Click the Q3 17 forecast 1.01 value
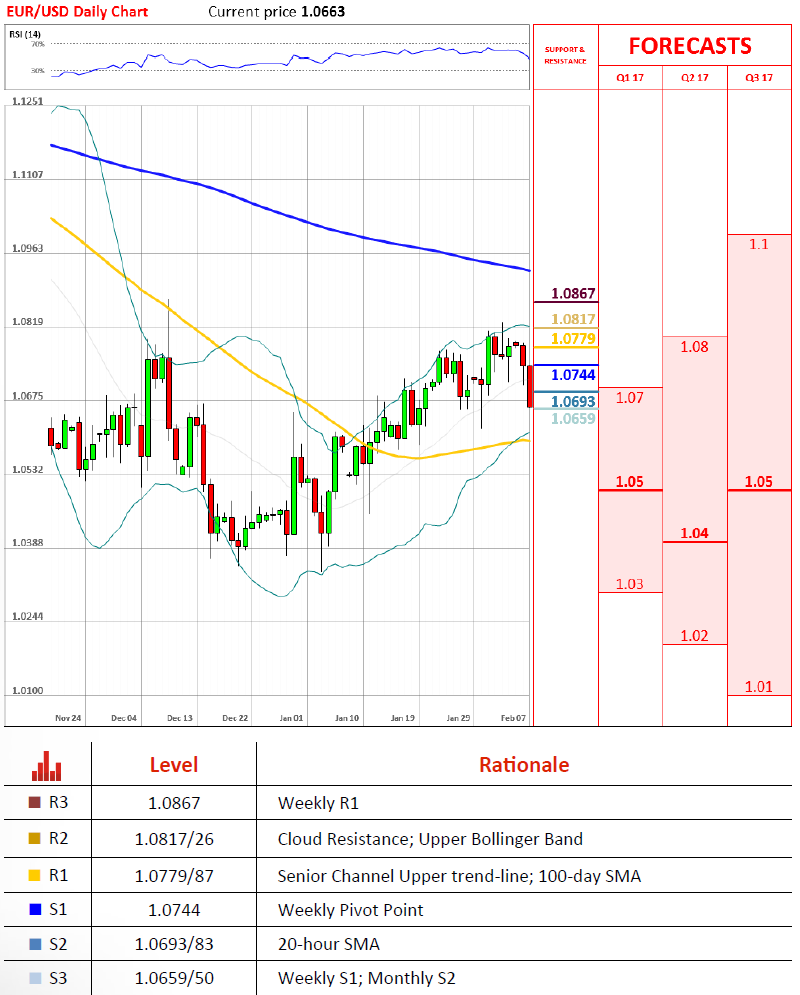The width and height of the screenshot is (800, 995). pos(759,687)
